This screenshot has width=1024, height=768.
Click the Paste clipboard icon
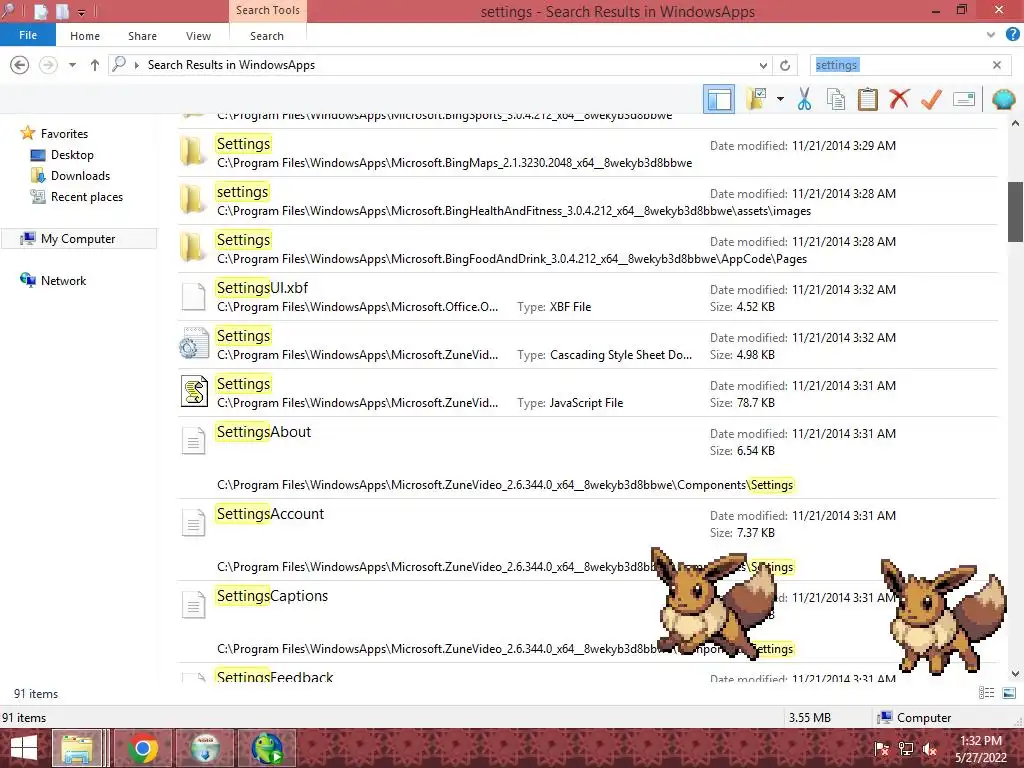pos(867,99)
